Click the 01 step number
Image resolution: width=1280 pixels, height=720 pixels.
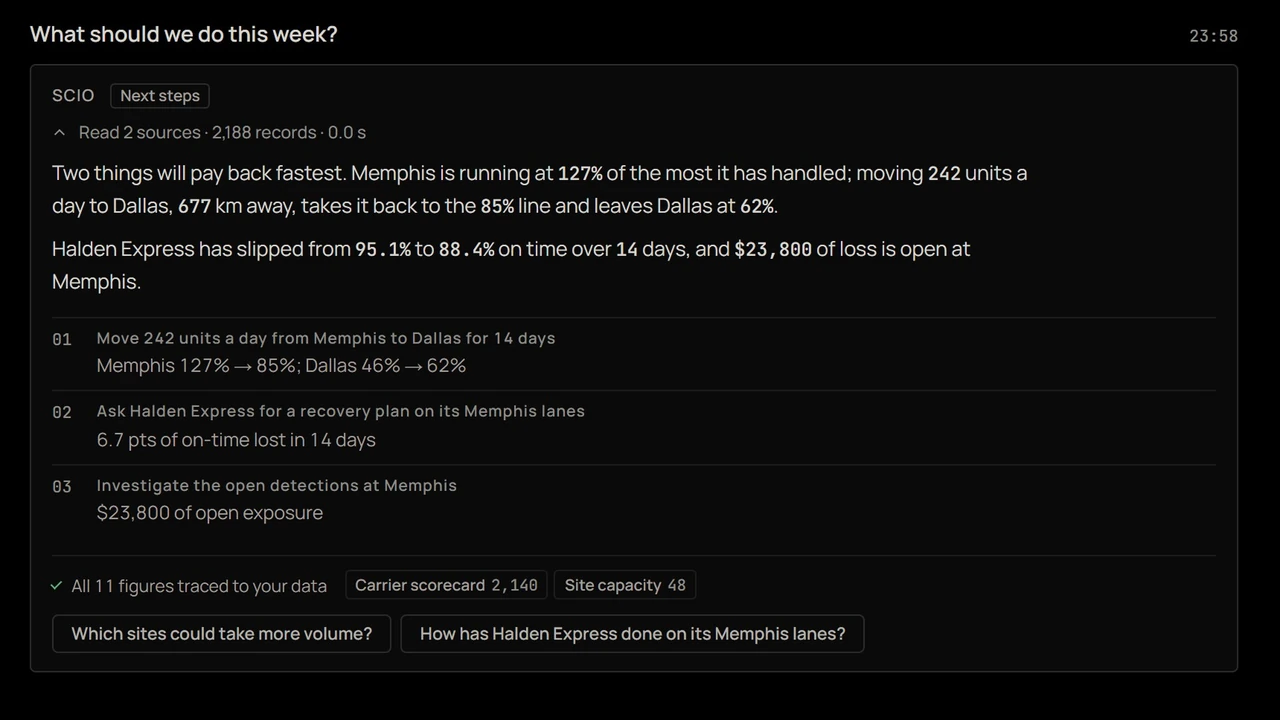(62, 339)
